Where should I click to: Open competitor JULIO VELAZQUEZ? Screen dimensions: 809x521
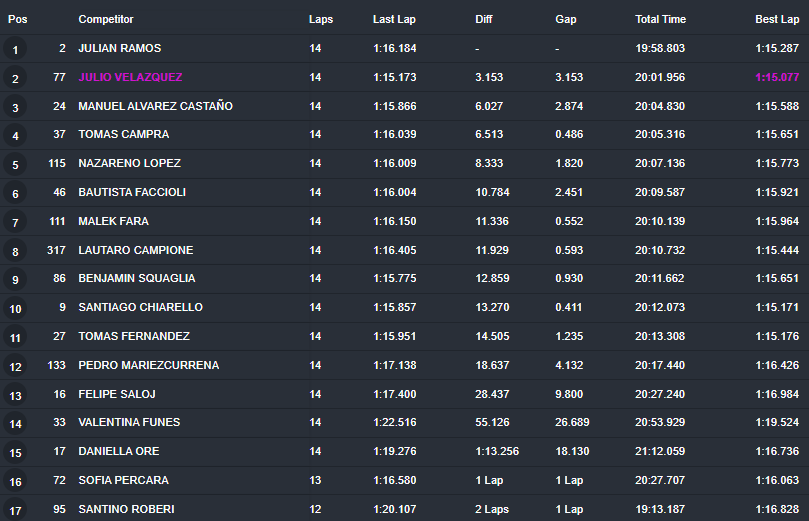pyautogui.click(x=130, y=77)
